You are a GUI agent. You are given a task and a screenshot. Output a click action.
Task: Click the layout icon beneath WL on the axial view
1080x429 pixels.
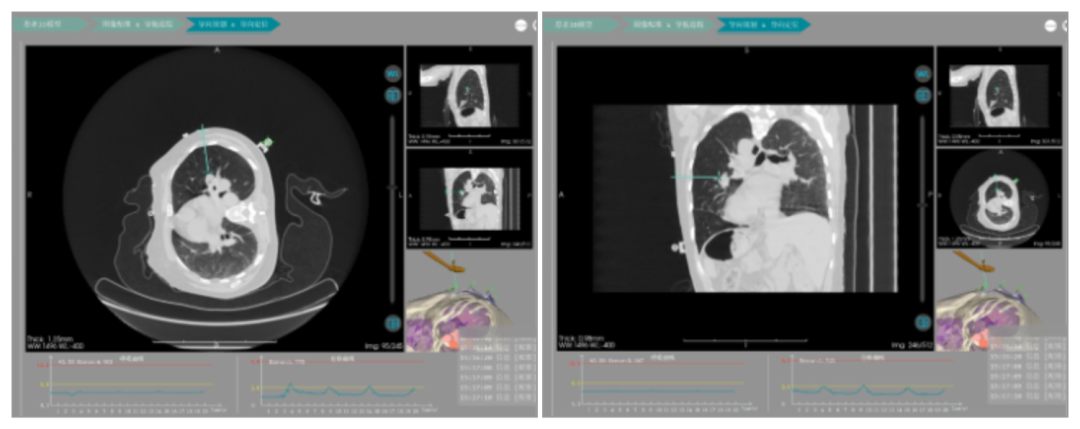pos(393,96)
